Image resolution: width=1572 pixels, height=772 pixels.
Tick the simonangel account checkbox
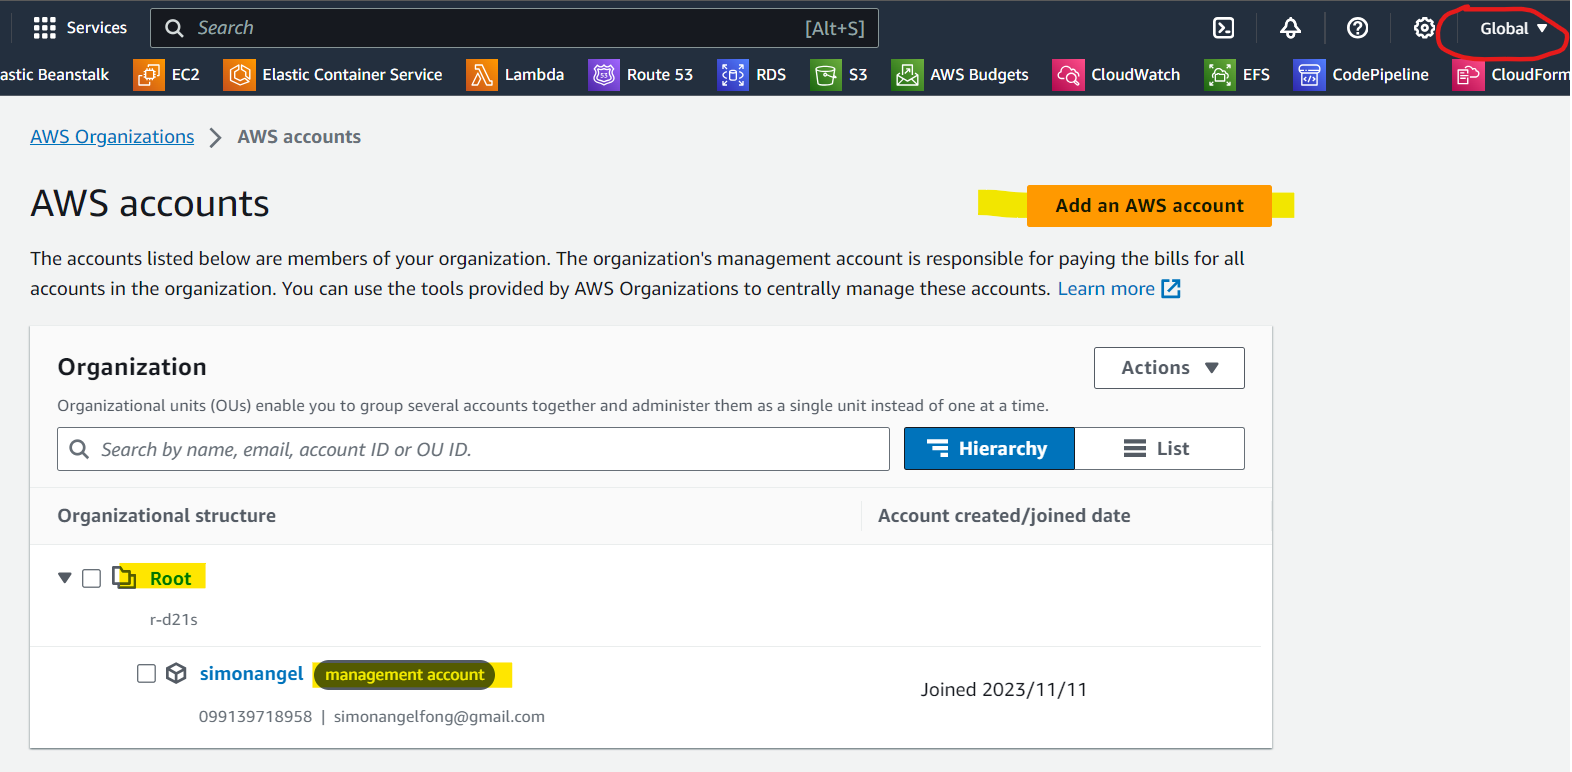tap(146, 673)
